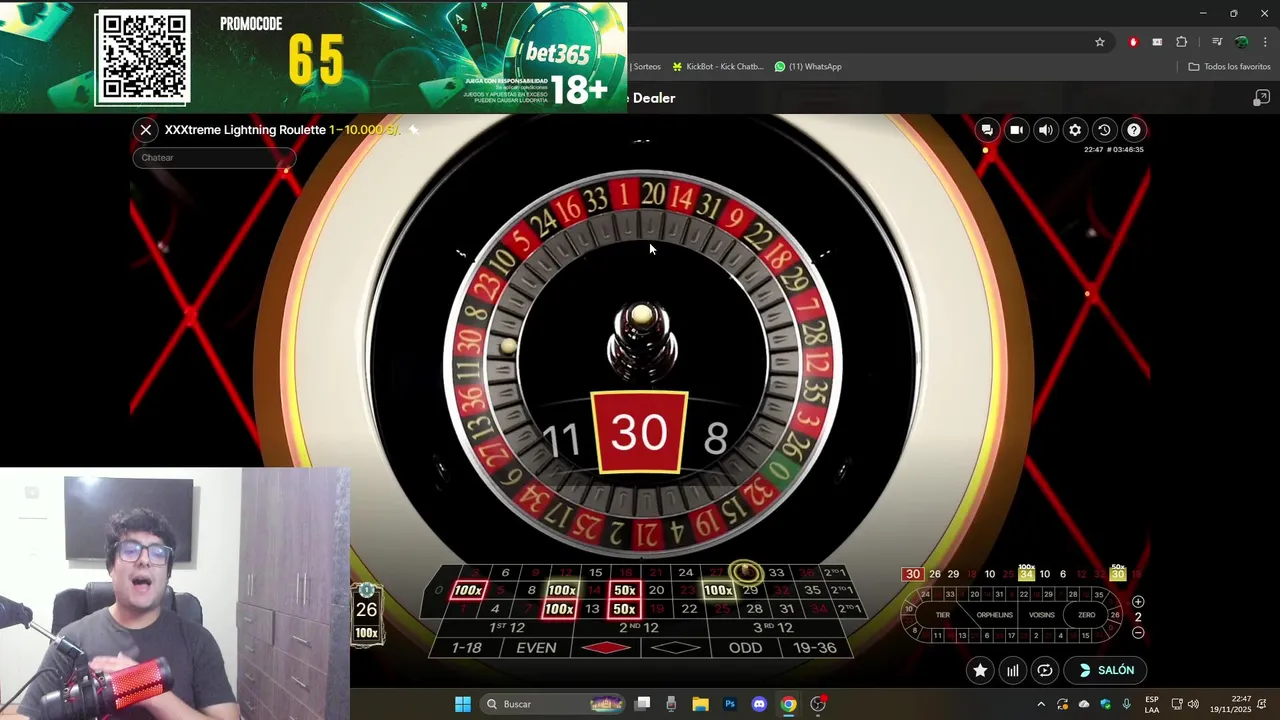1280x720 pixels.
Task: Place chip on number 33
Action: (776, 573)
